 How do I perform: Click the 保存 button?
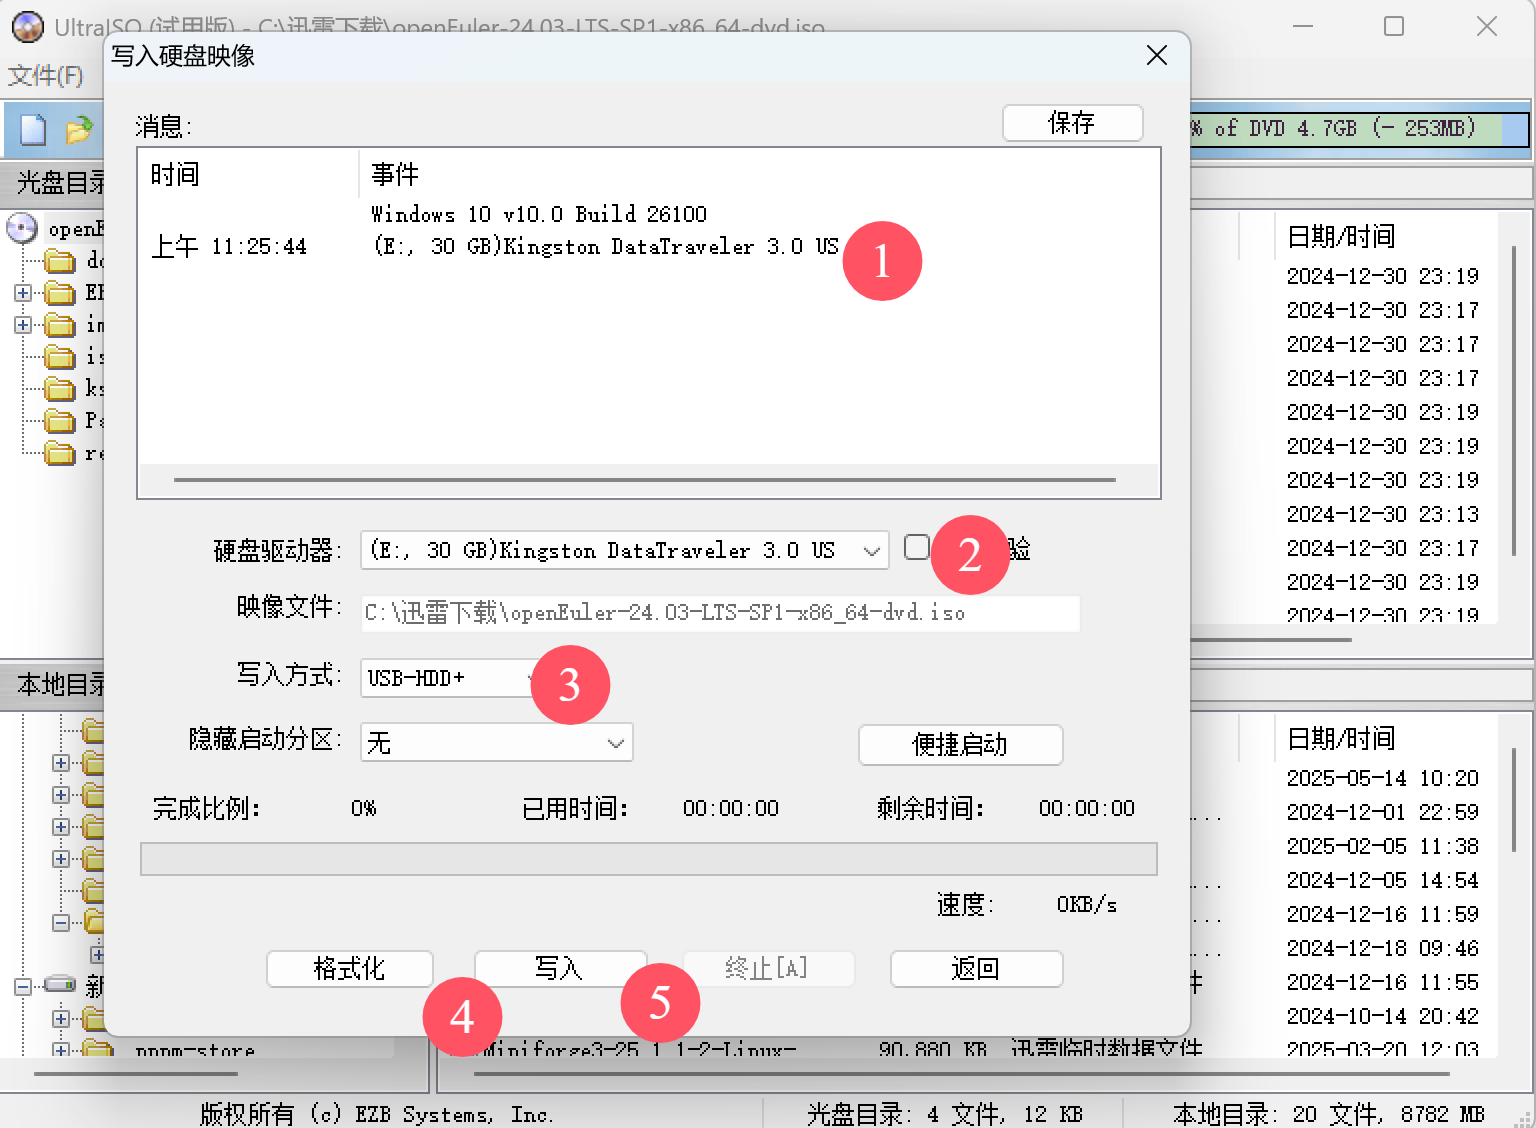coord(1072,123)
